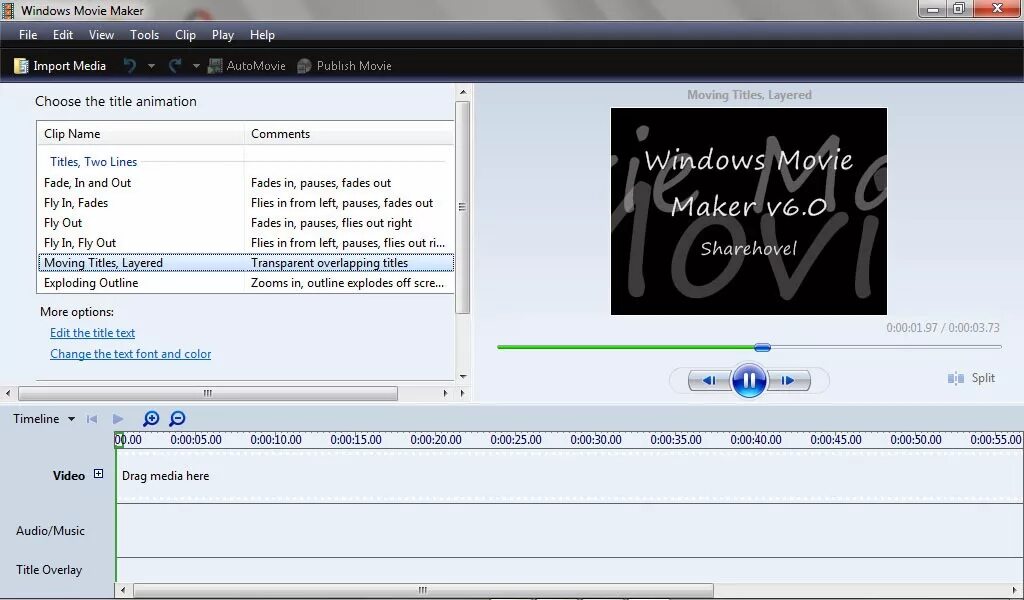Screen dimensions: 1024x600
Task: Click task pane scroll up arrow
Action: pos(463,93)
